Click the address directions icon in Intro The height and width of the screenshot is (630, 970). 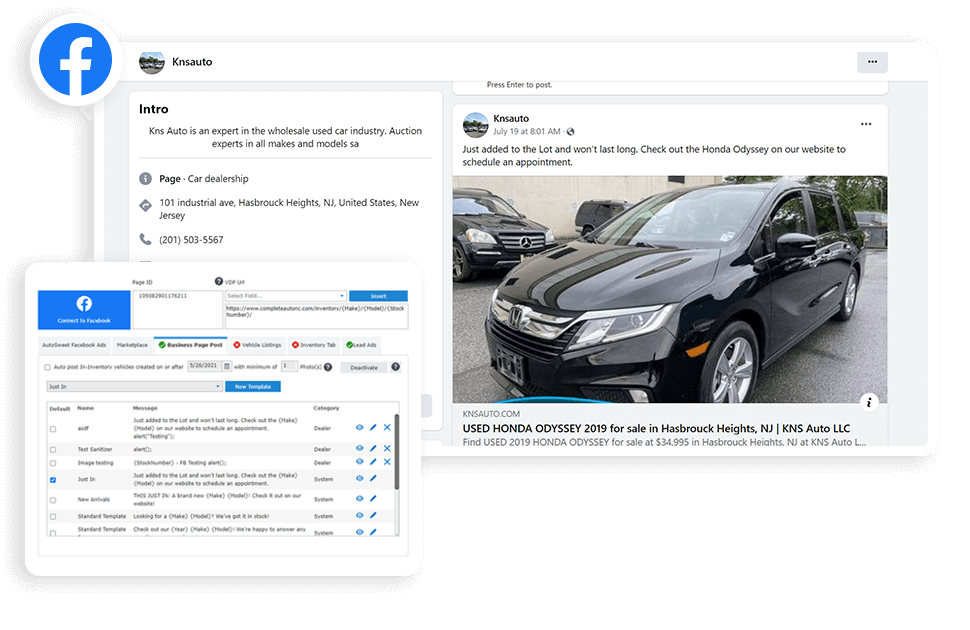[145, 205]
